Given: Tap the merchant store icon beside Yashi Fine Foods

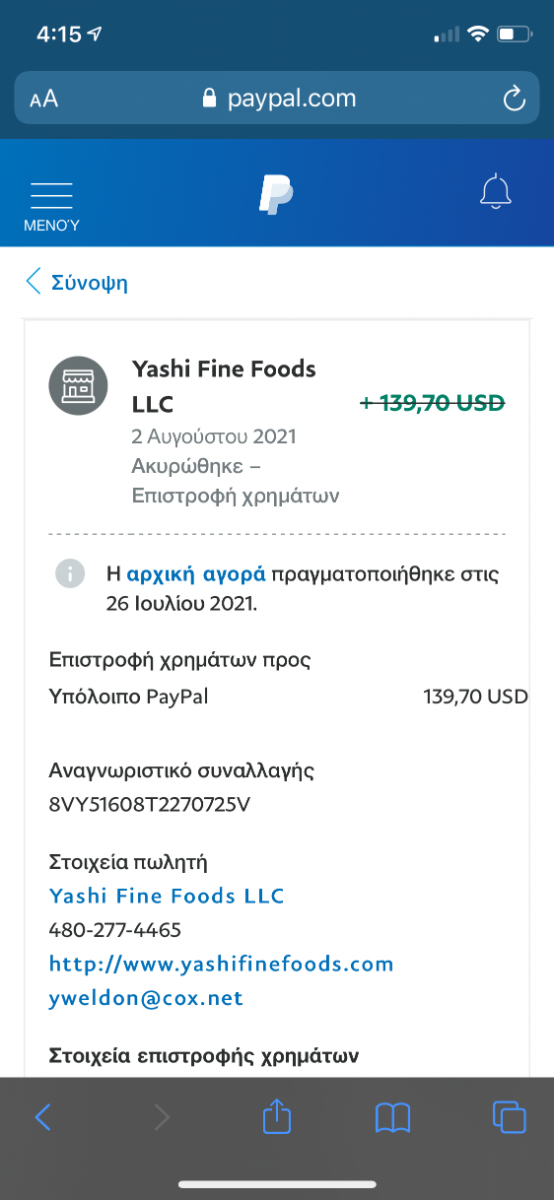Looking at the screenshot, I should pyautogui.click(x=77, y=385).
